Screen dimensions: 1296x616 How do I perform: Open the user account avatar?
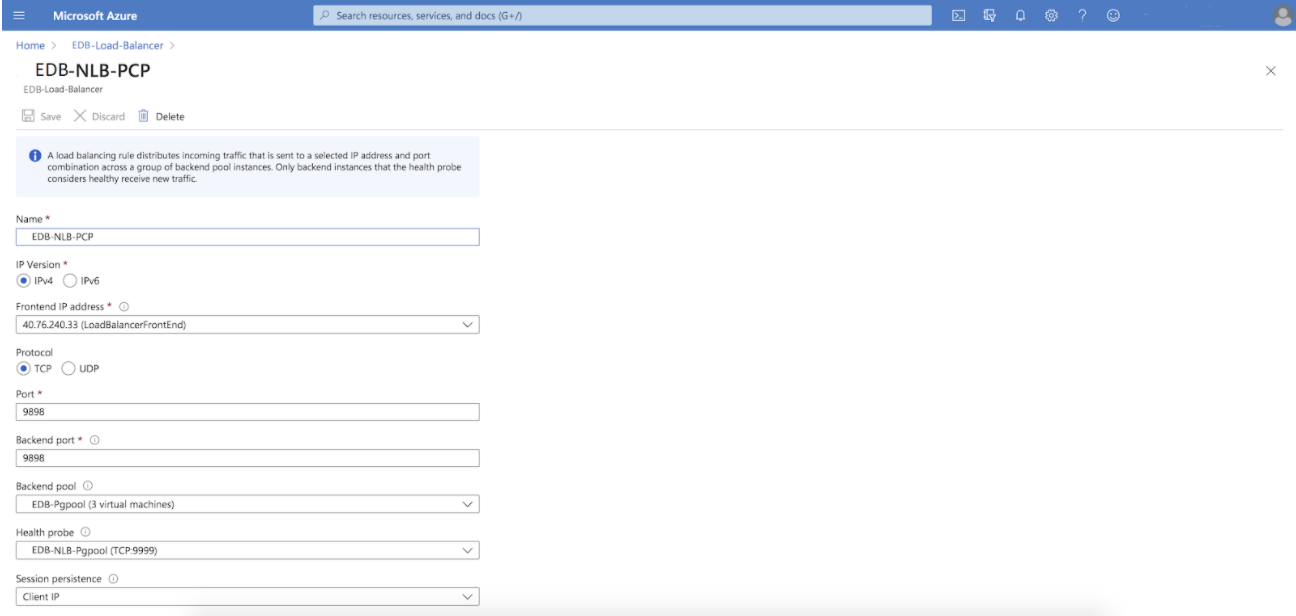[1282, 15]
